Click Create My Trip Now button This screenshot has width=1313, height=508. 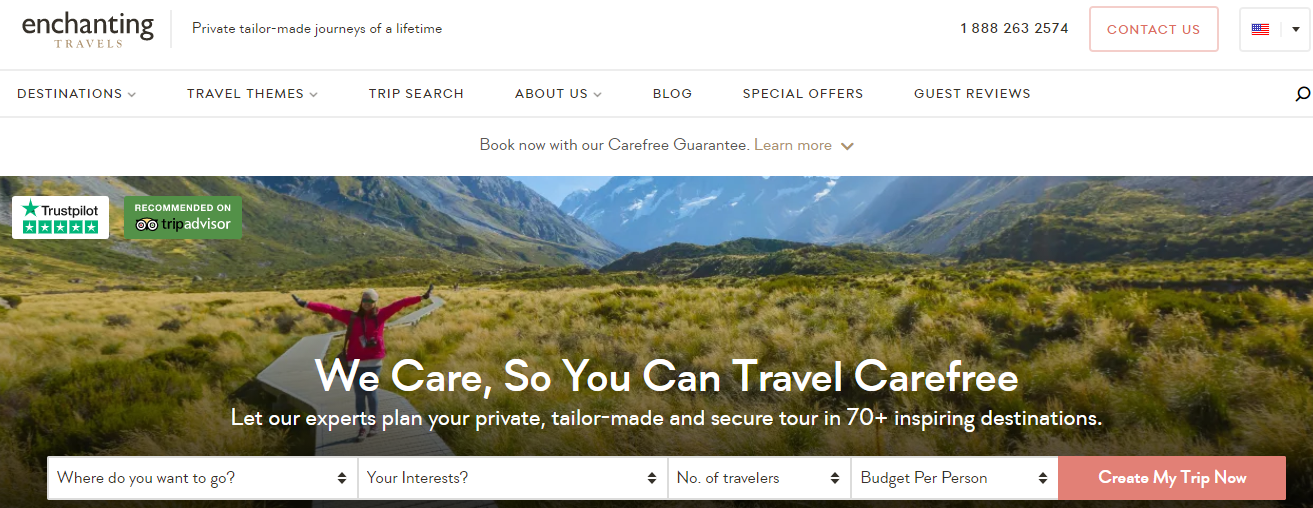[1172, 478]
